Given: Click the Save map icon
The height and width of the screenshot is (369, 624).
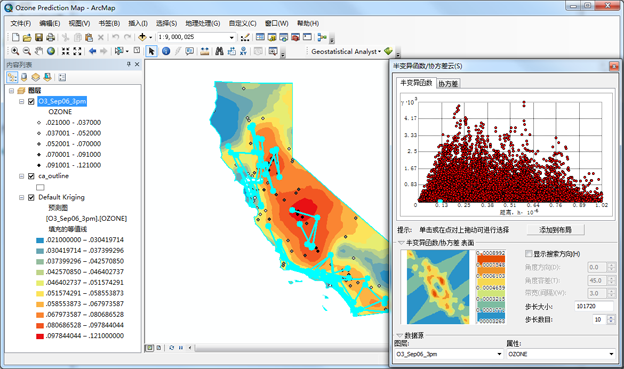Looking at the screenshot, I should point(39,37).
